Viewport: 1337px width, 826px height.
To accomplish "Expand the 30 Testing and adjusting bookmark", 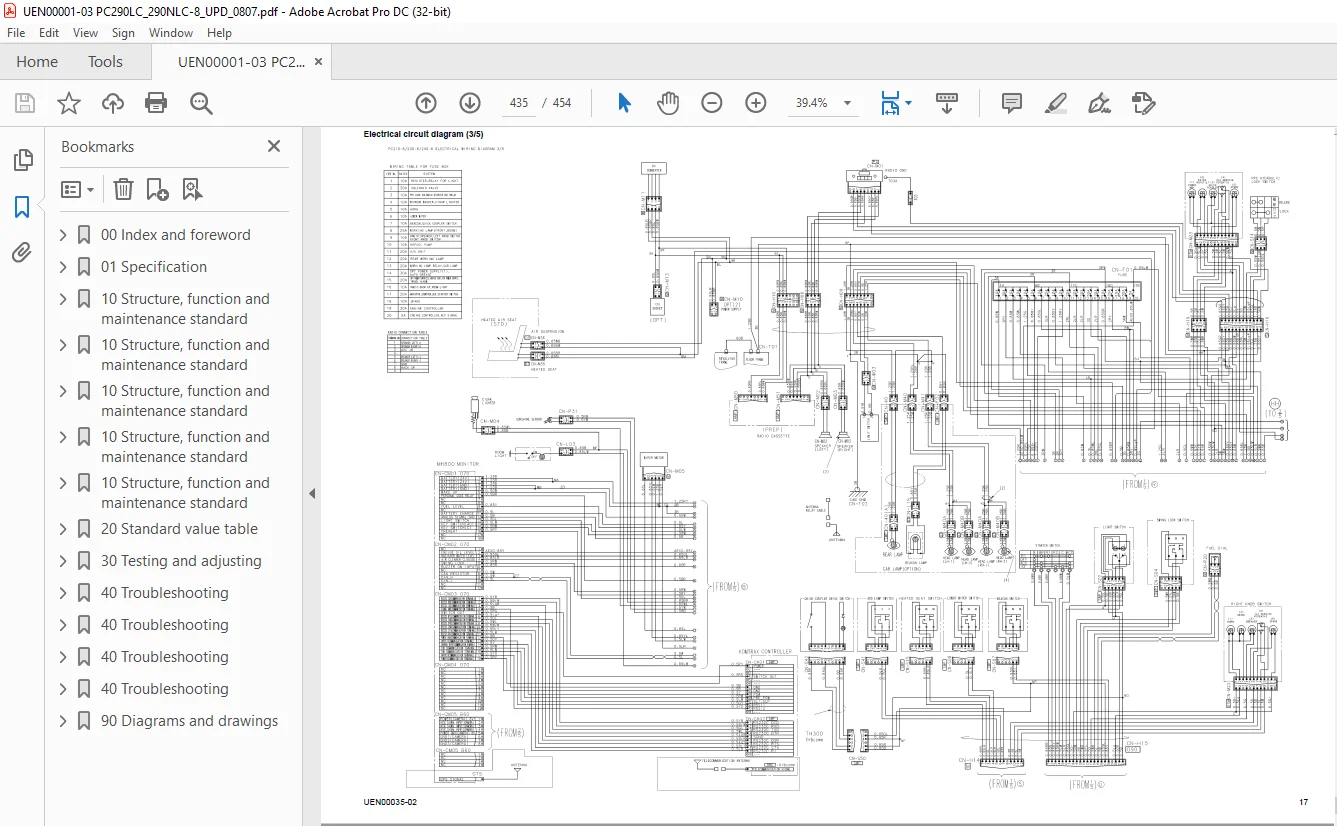I will coord(63,561).
